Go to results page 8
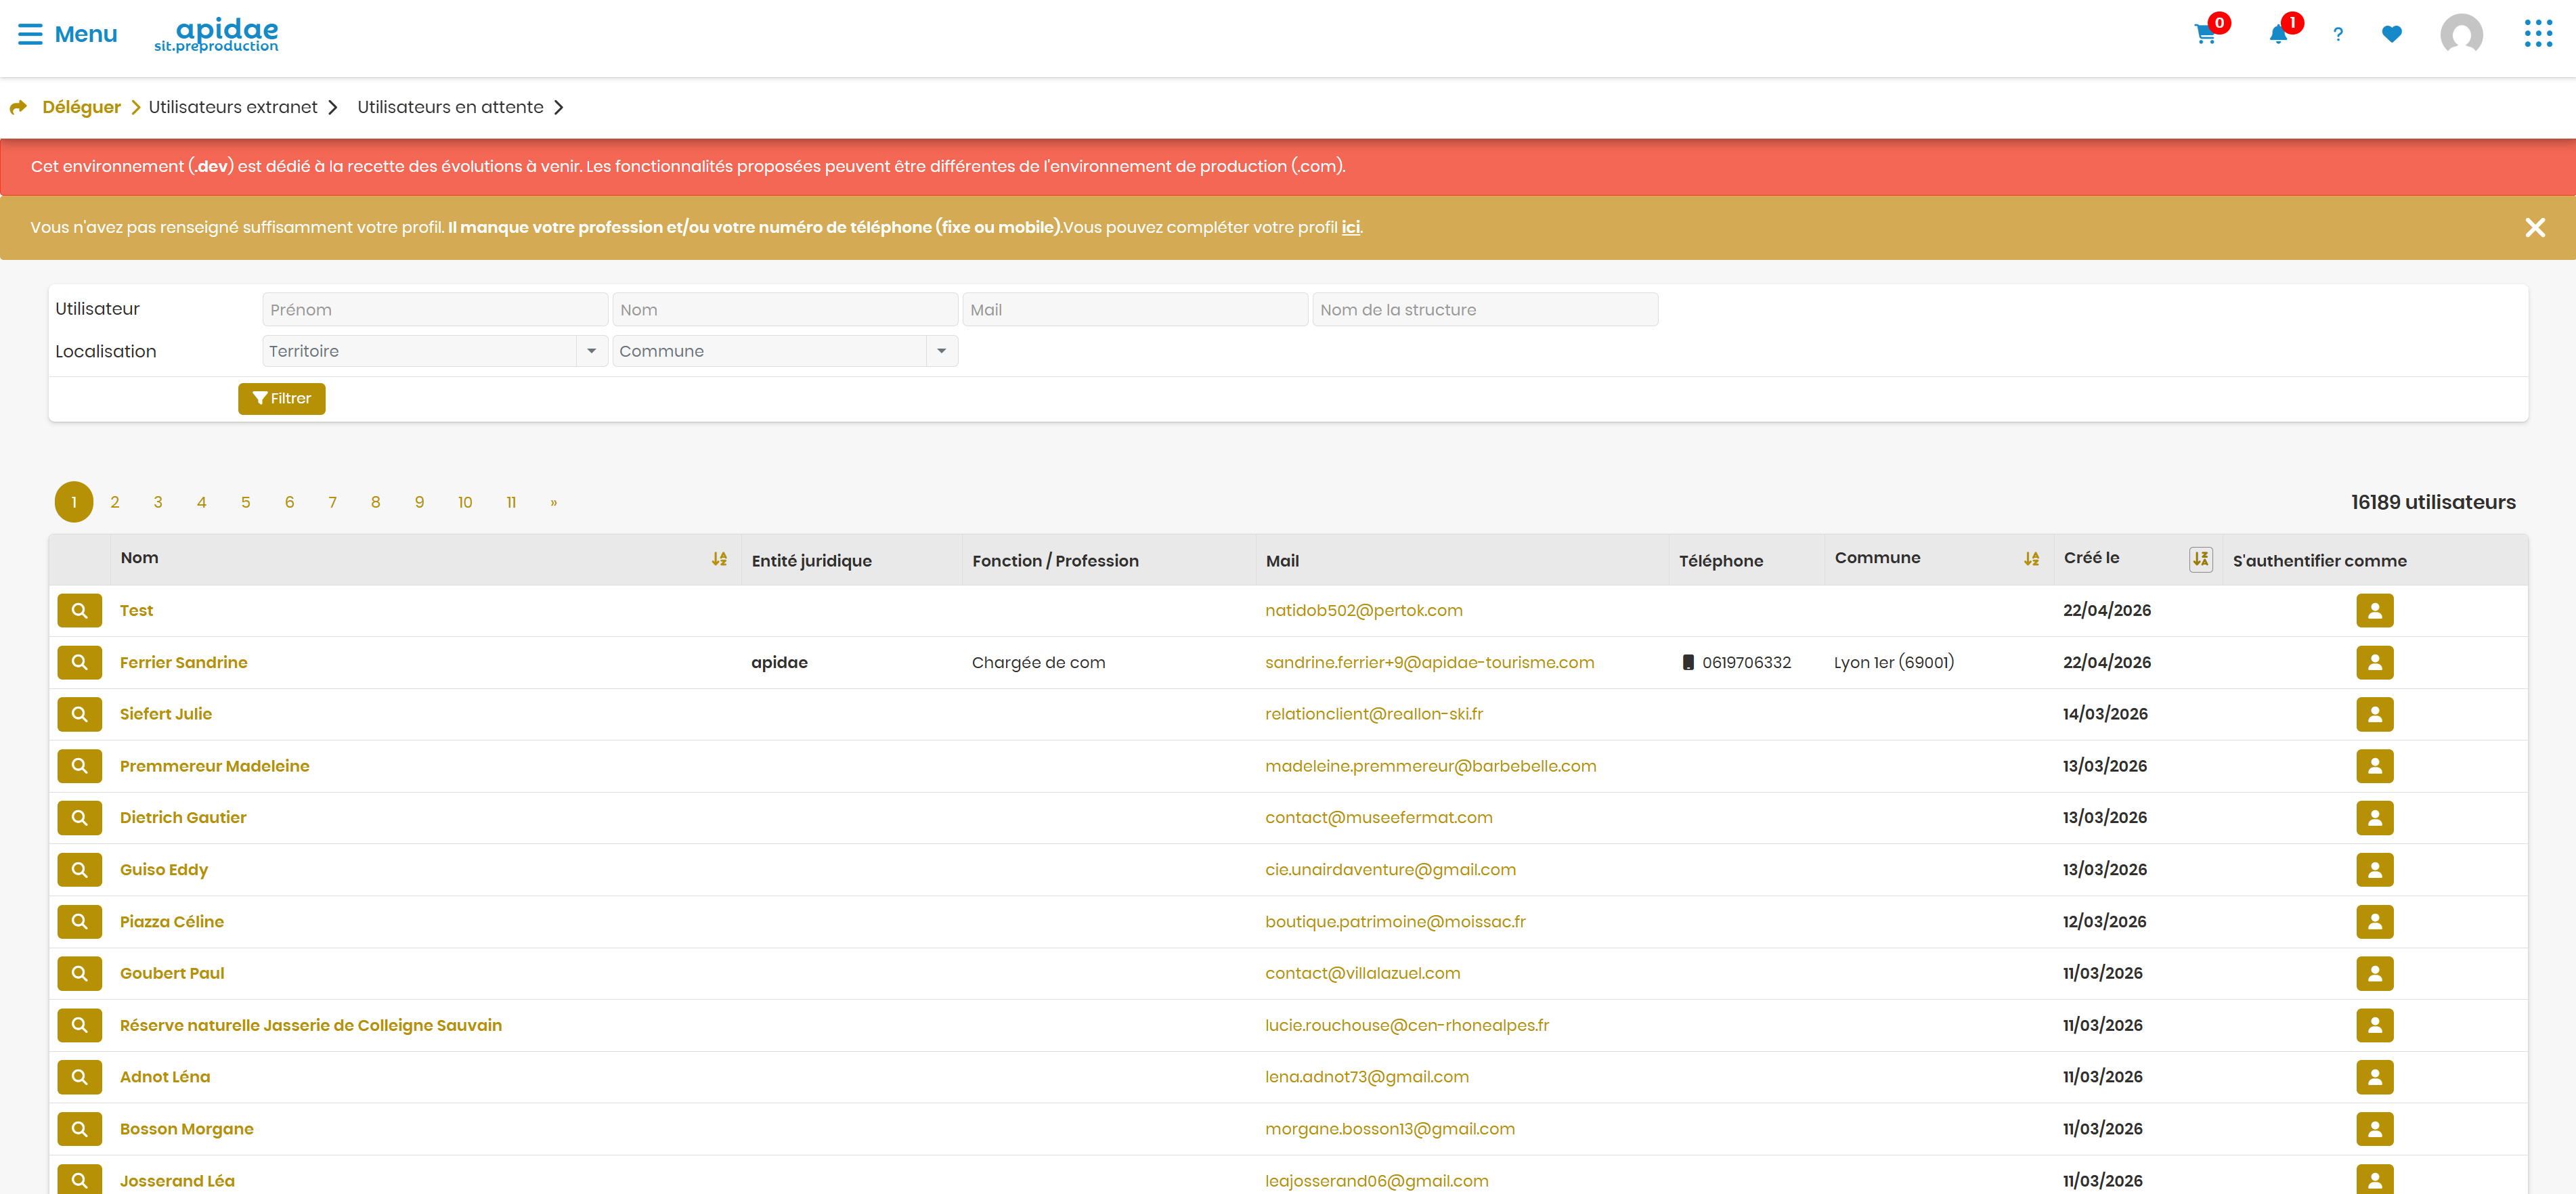This screenshot has height=1194, width=2576. click(375, 502)
